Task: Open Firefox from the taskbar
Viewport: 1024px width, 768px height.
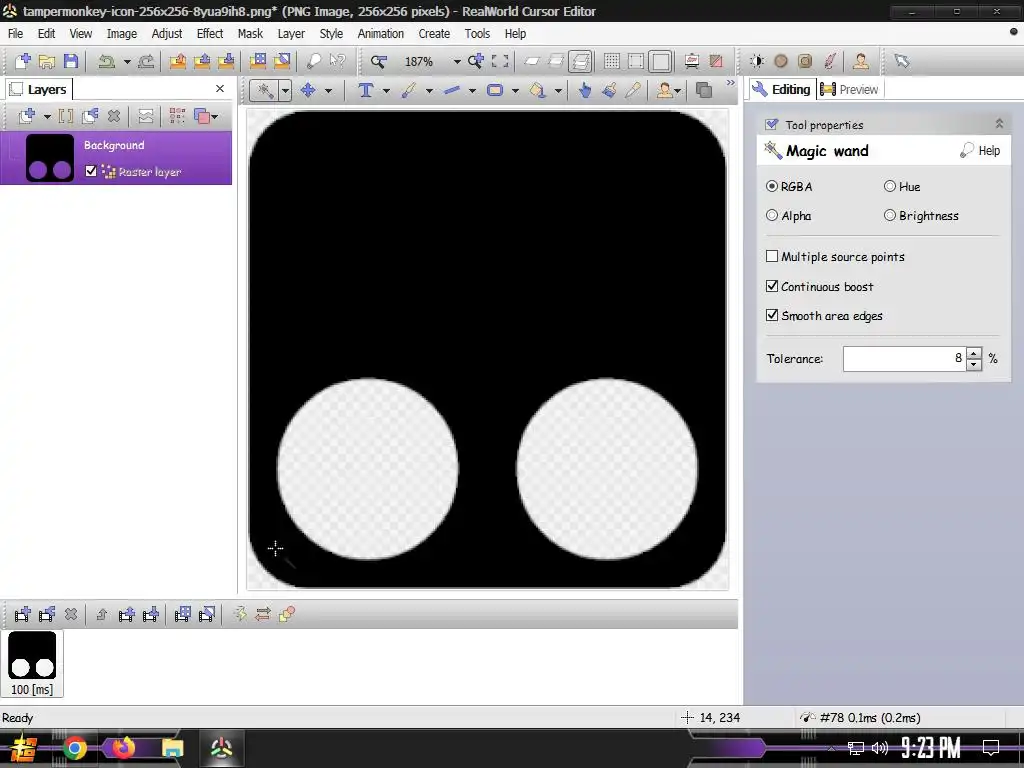Action: click(x=123, y=747)
